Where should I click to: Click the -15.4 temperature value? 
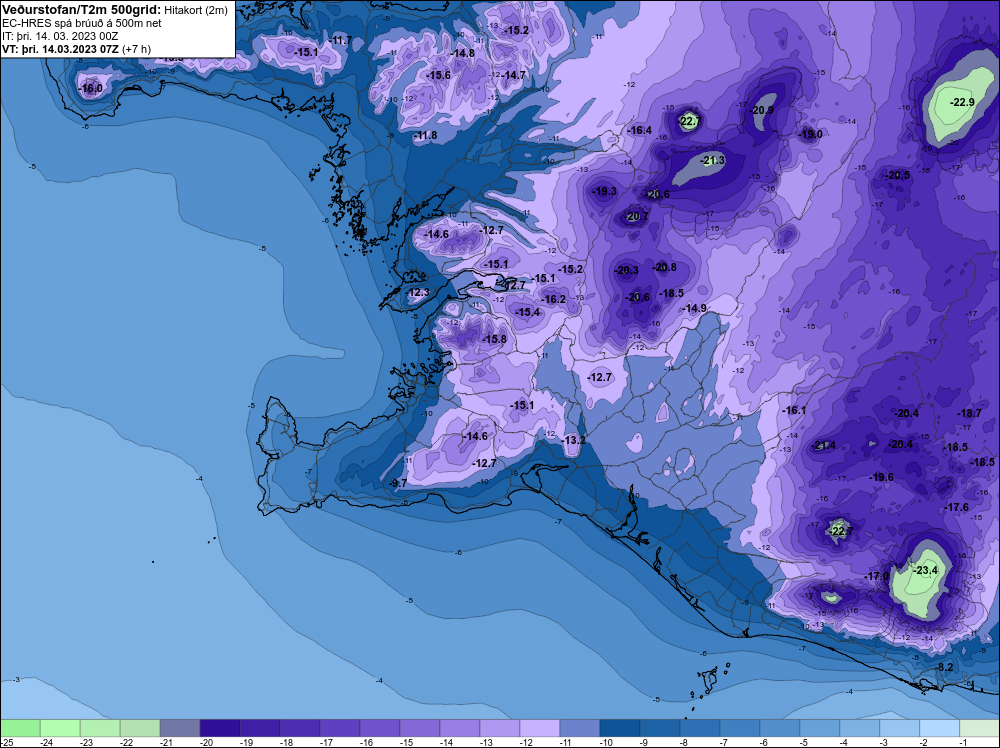[x=527, y=312]
